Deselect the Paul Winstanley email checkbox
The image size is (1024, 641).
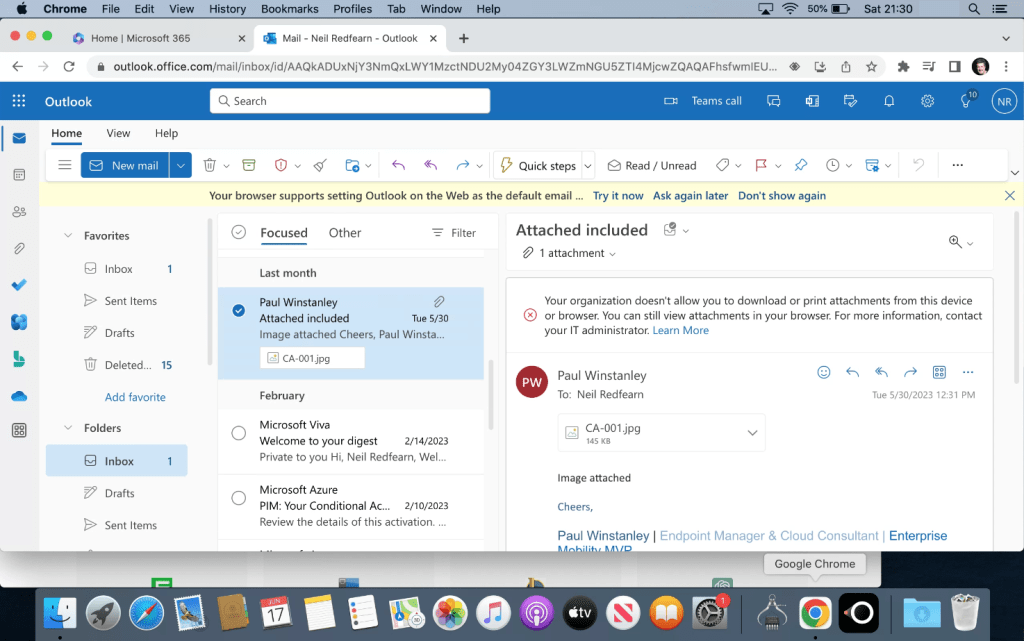[x=238, y=310]
